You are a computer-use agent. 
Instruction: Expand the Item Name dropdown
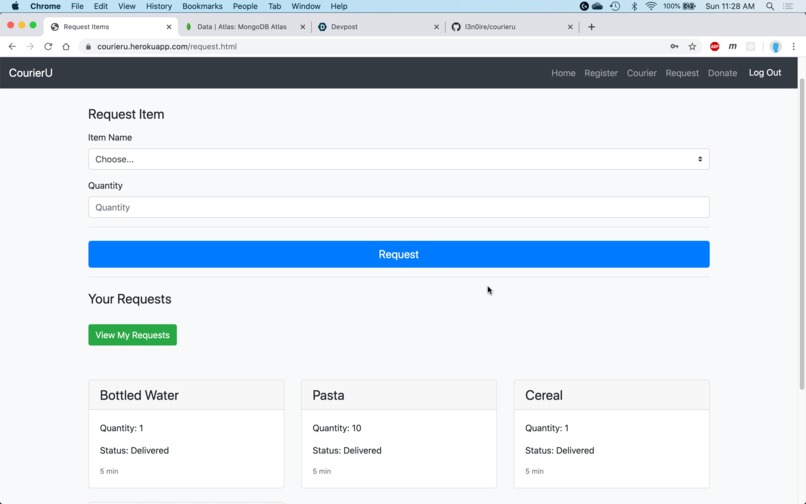click(x=398, y=159)
